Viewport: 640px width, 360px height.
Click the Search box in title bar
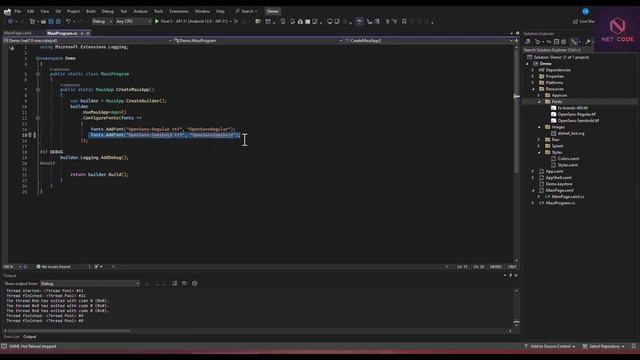point(246,11)
